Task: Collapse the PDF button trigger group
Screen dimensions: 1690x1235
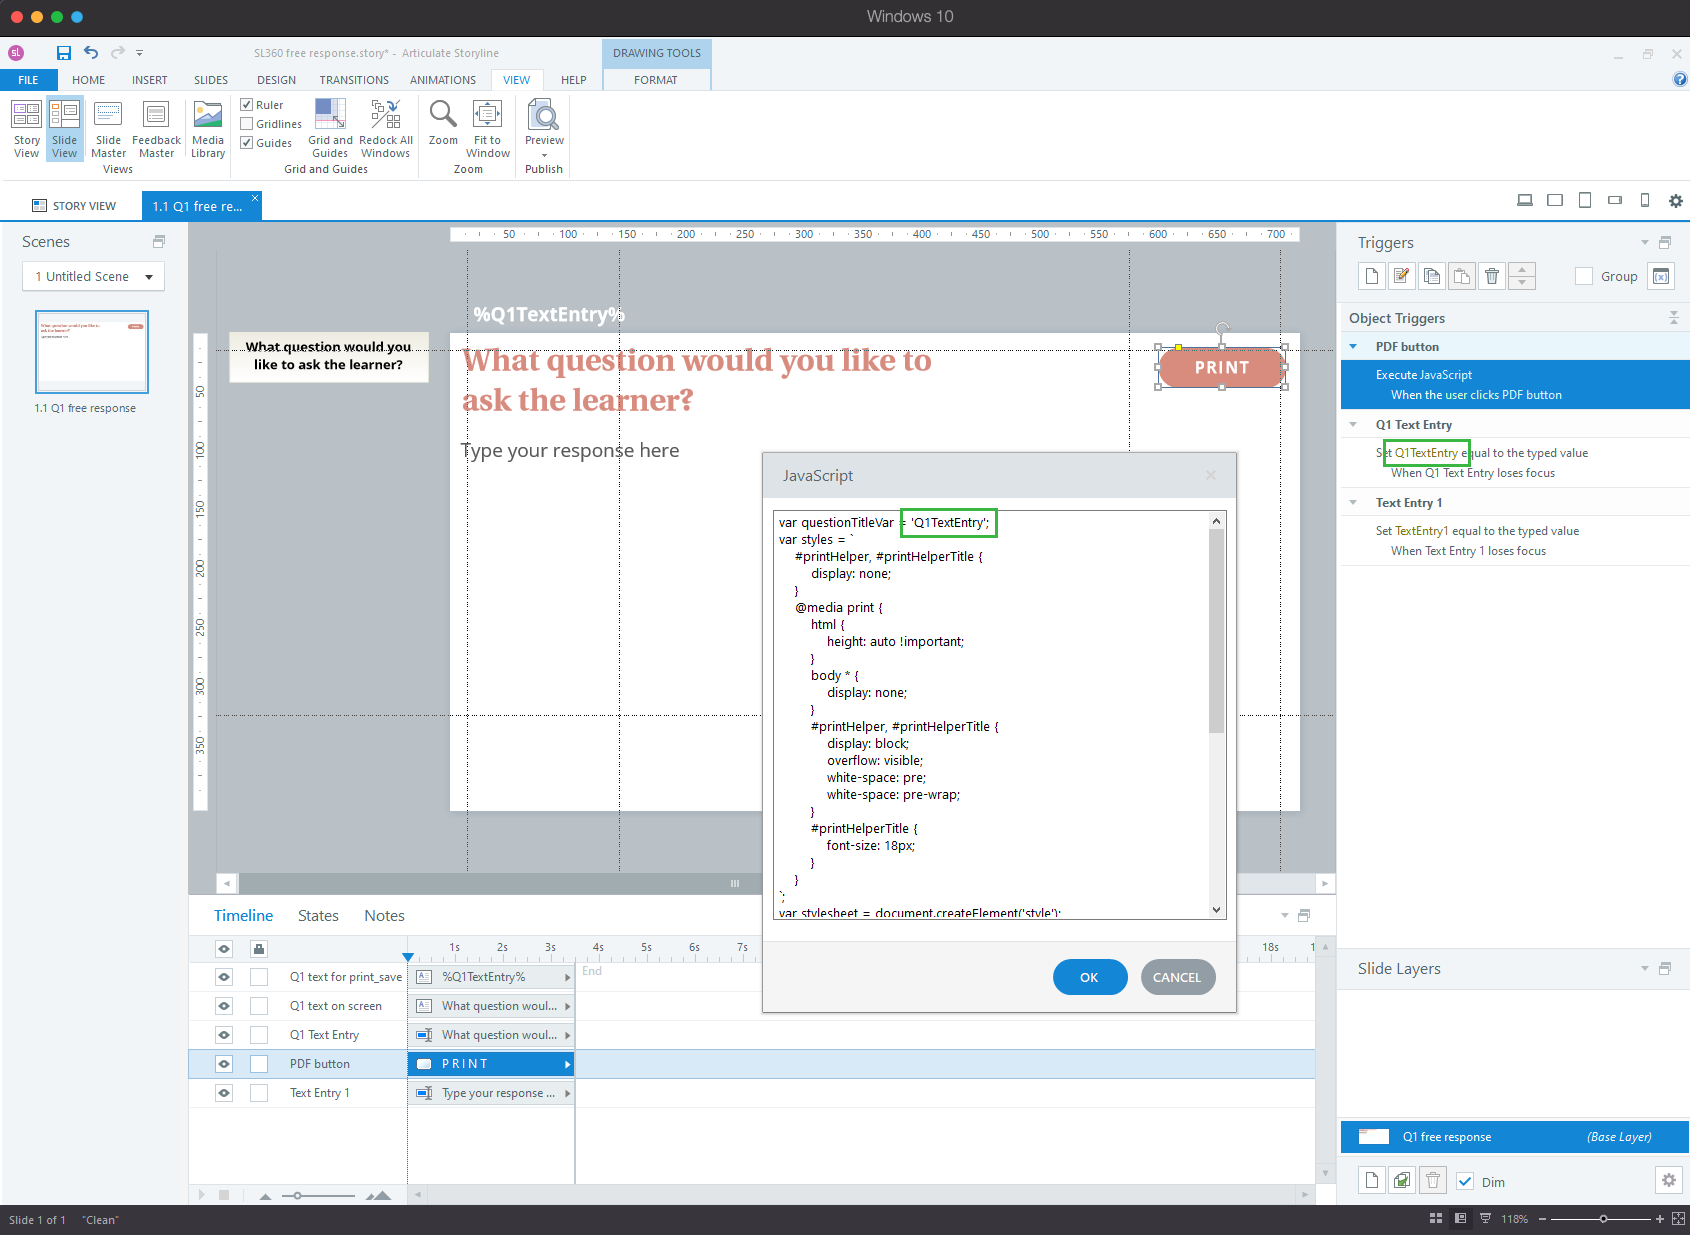Action: 1354,347
